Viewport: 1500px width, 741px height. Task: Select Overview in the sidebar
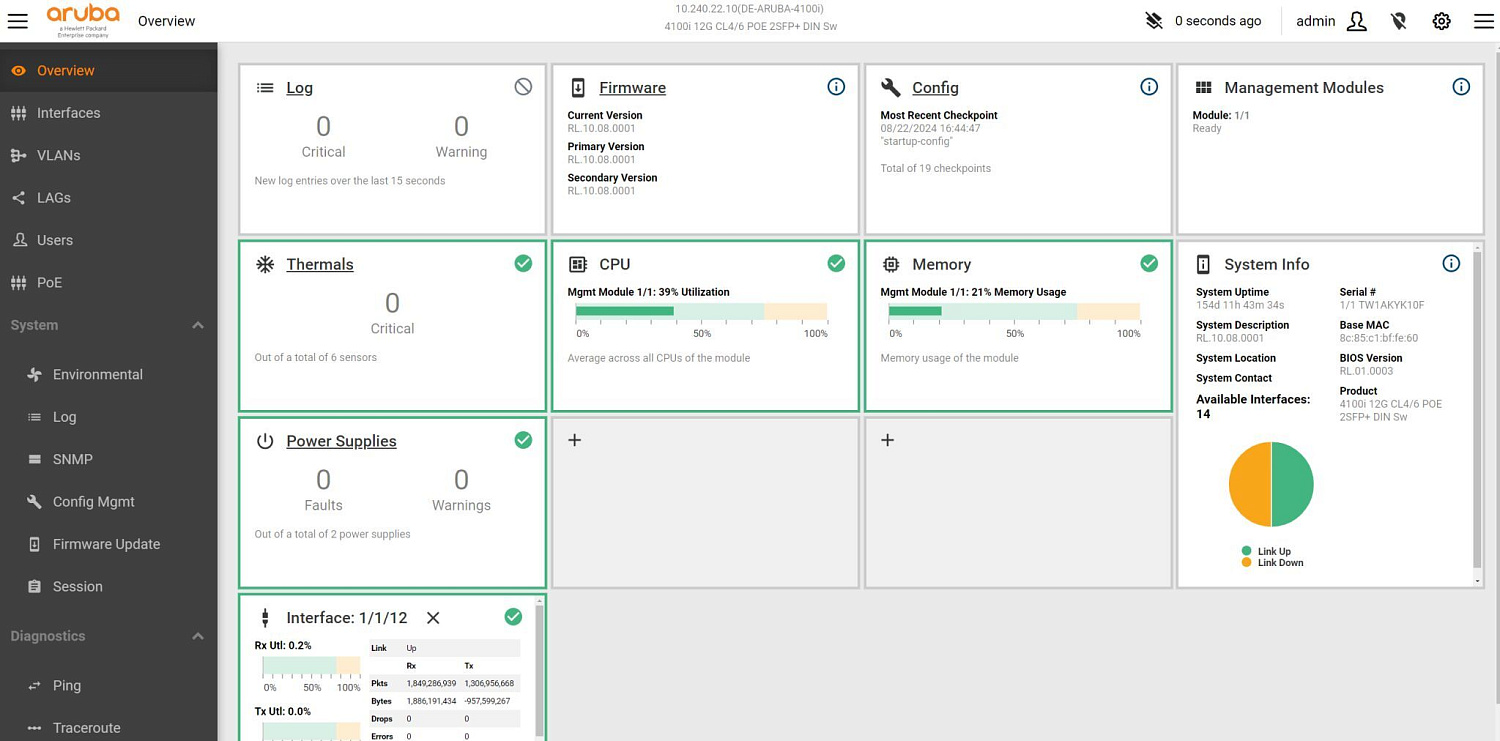pyautogui.click(x=108, y=71)
